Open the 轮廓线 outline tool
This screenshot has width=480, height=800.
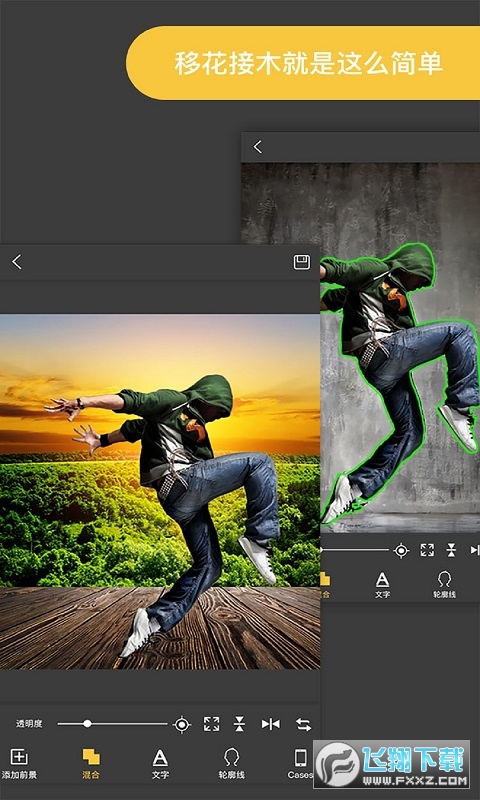(x=232, y=763)
